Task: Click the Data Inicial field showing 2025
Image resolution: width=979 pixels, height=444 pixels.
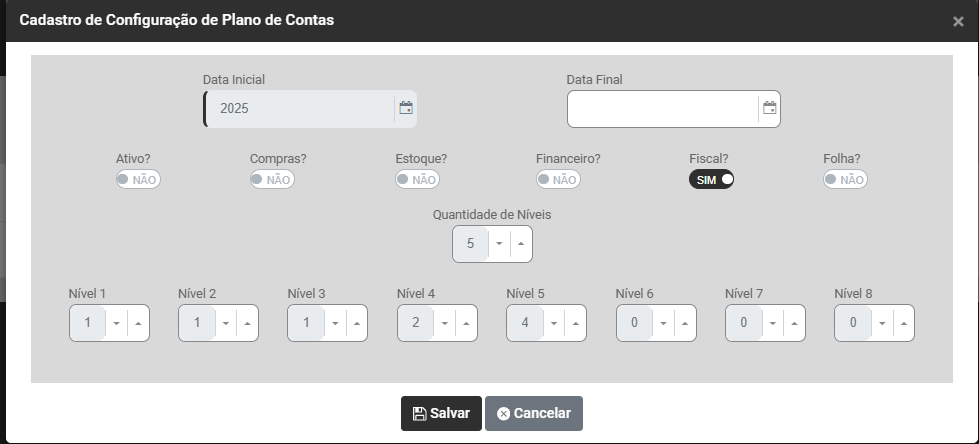Action: [298, 108]
